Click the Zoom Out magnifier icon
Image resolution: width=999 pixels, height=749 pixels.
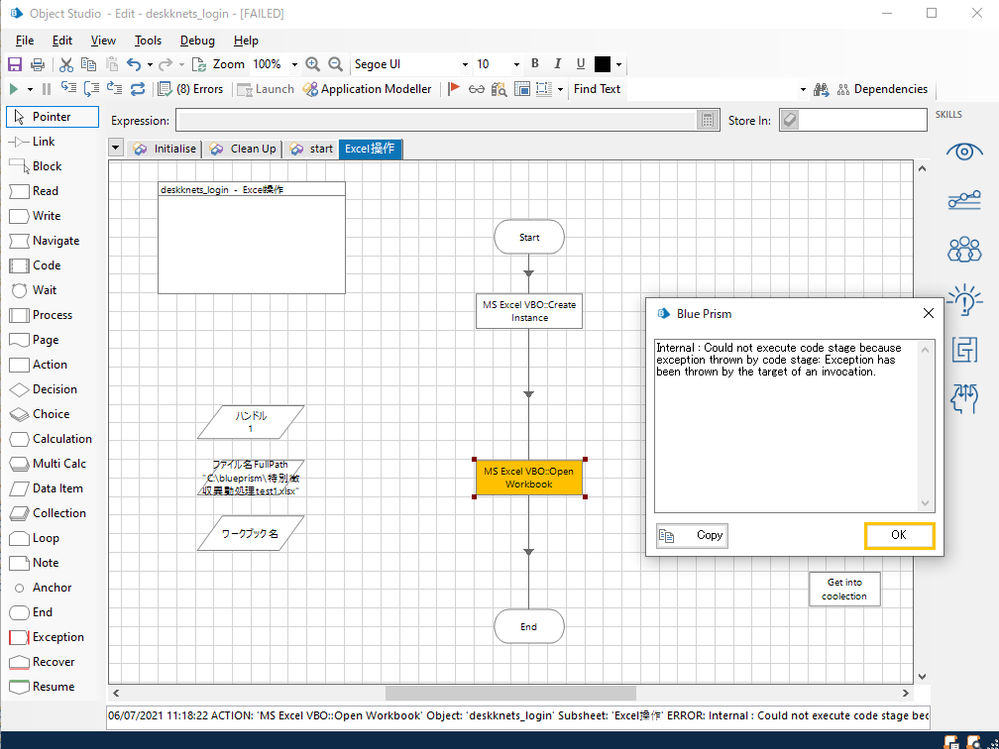click(335, 64)
